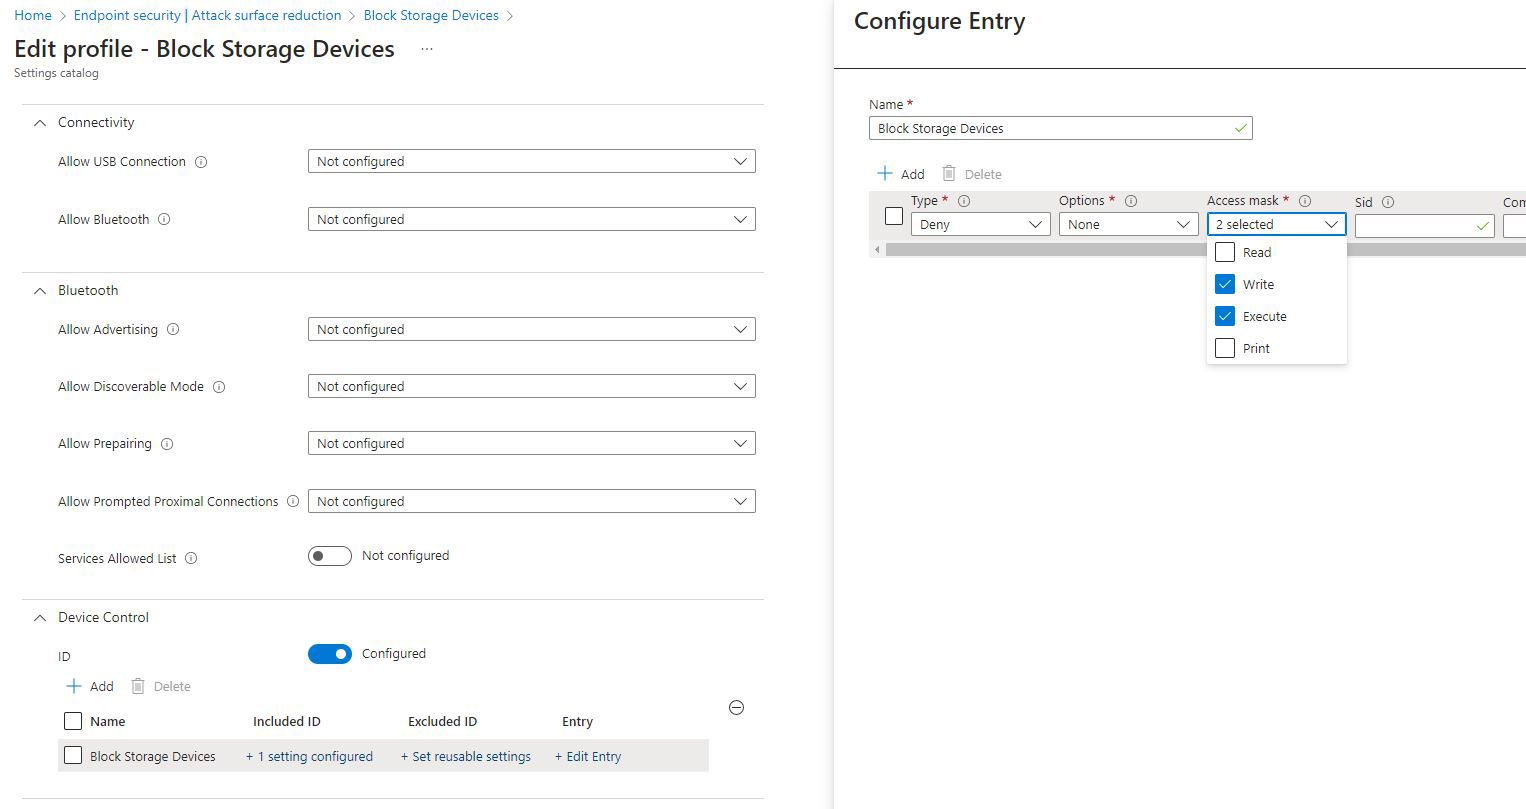Image resolution: width=1526 pixels, height=809 pixels.
Task: Open Set reusable settings for Block Storage Devices
Action: coord(466,756)
